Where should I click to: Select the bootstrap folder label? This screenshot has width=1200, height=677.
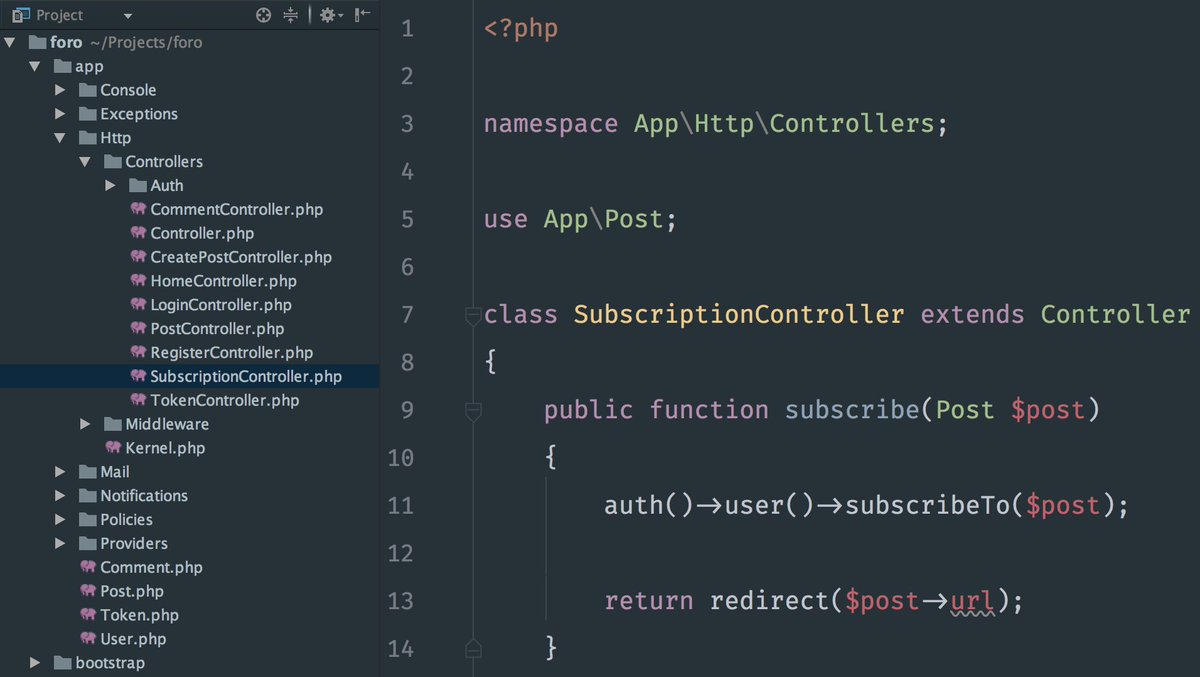click(x=110, y=663)
